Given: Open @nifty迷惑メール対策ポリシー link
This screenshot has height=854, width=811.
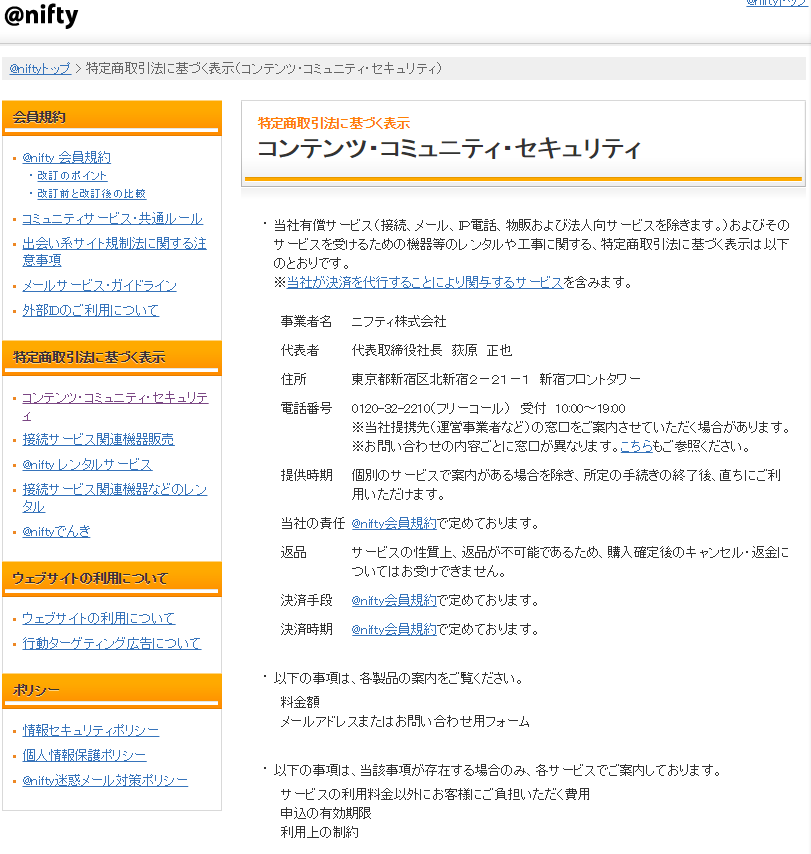Looking at the screenshot, I should tap(105, 781).
